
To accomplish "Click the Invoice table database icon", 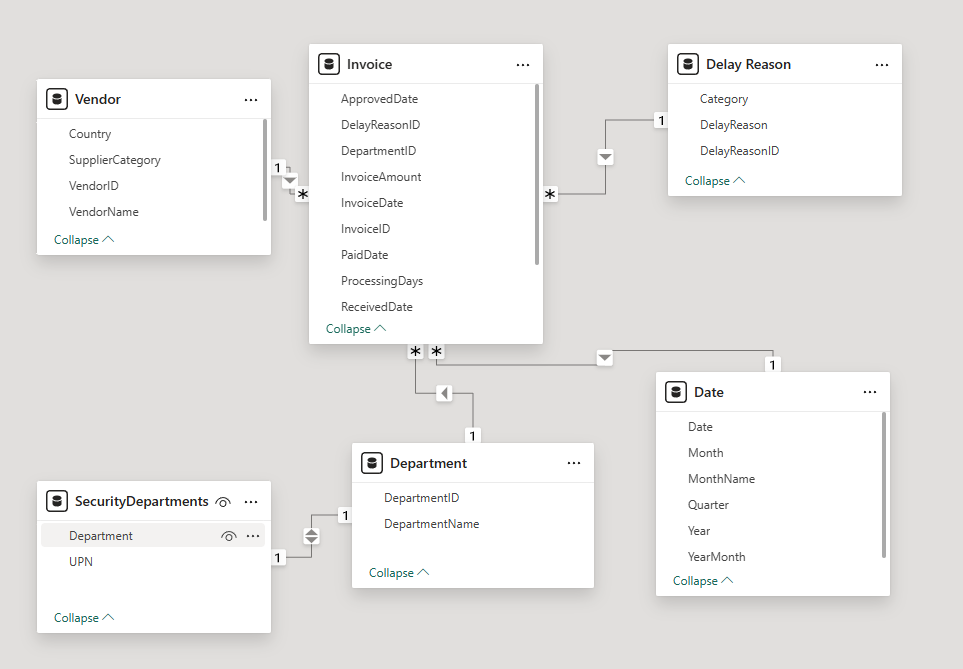I will point(328,64).
